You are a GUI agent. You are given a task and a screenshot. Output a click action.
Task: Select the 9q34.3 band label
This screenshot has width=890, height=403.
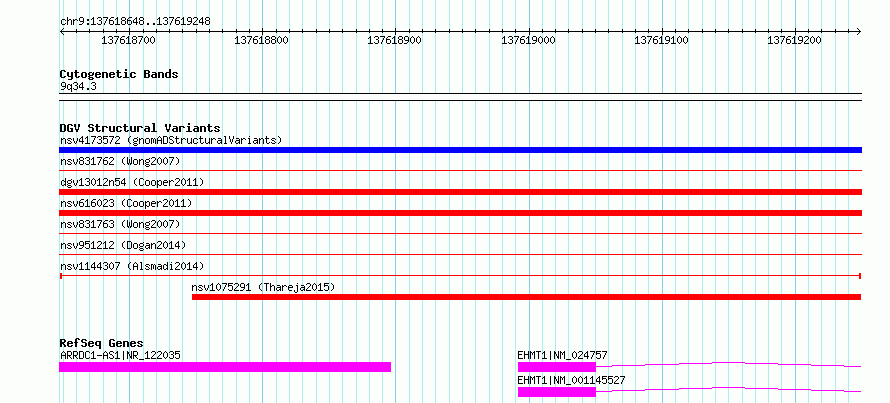pos(78,87)
